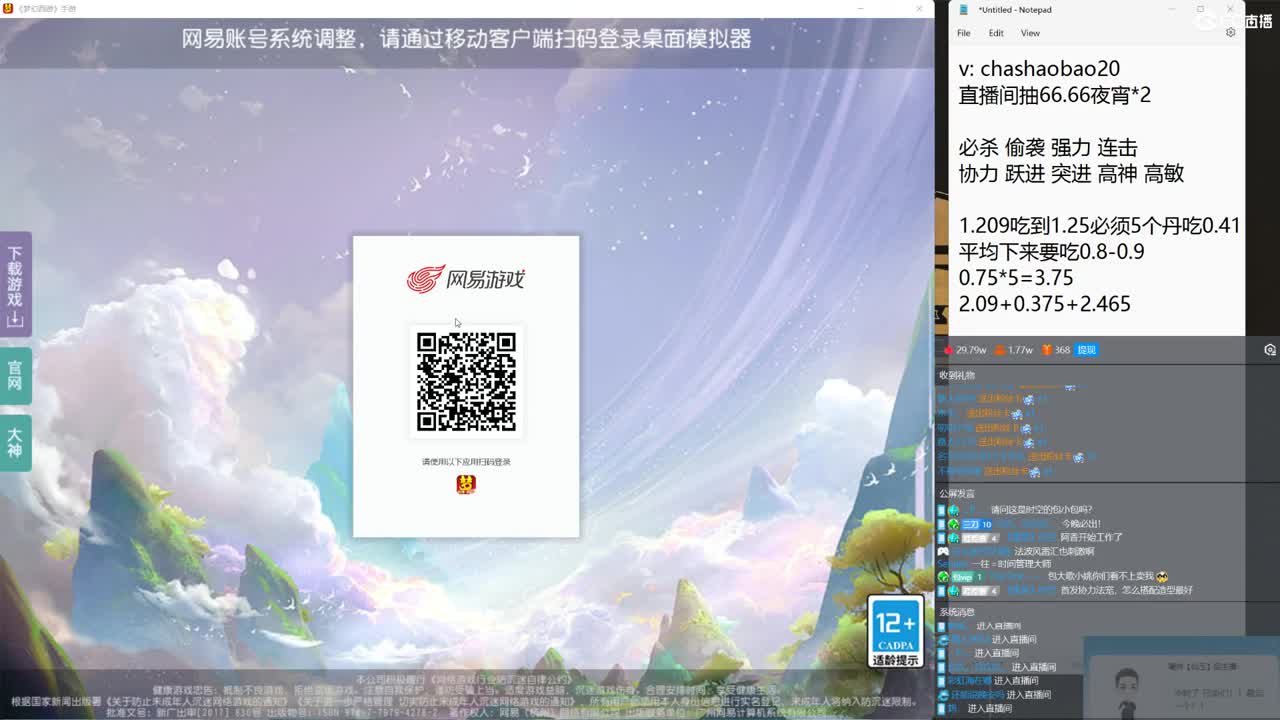Screen dimensions: 1280x720
Task: Click chat message '包大敢小姚你们看不上卖我'
Action: 1100,577
